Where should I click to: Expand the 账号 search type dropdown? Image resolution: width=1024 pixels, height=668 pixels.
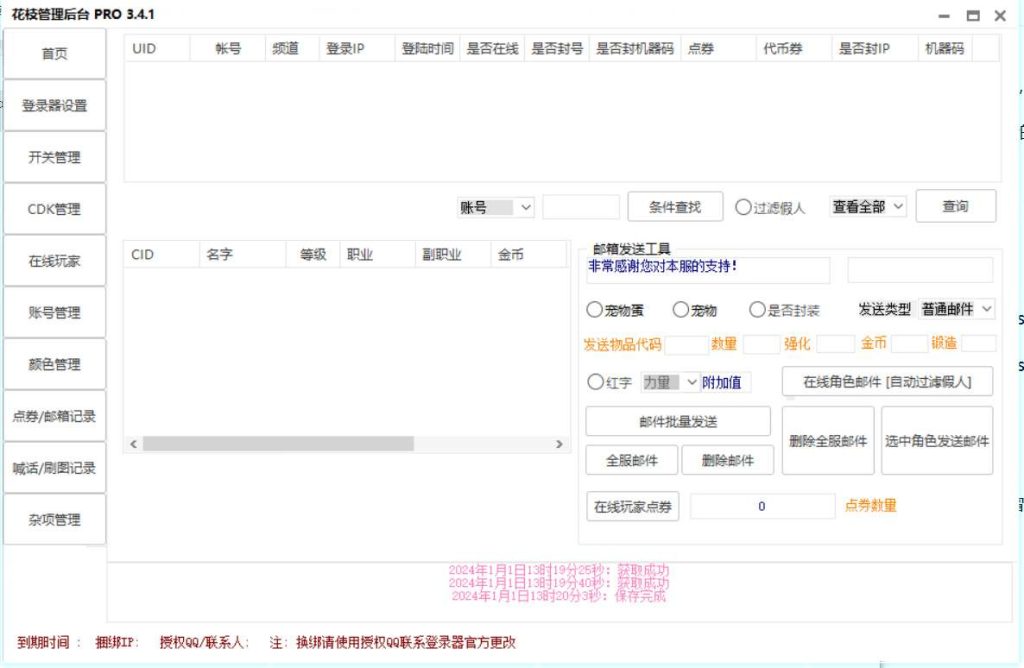click(497, 207)
